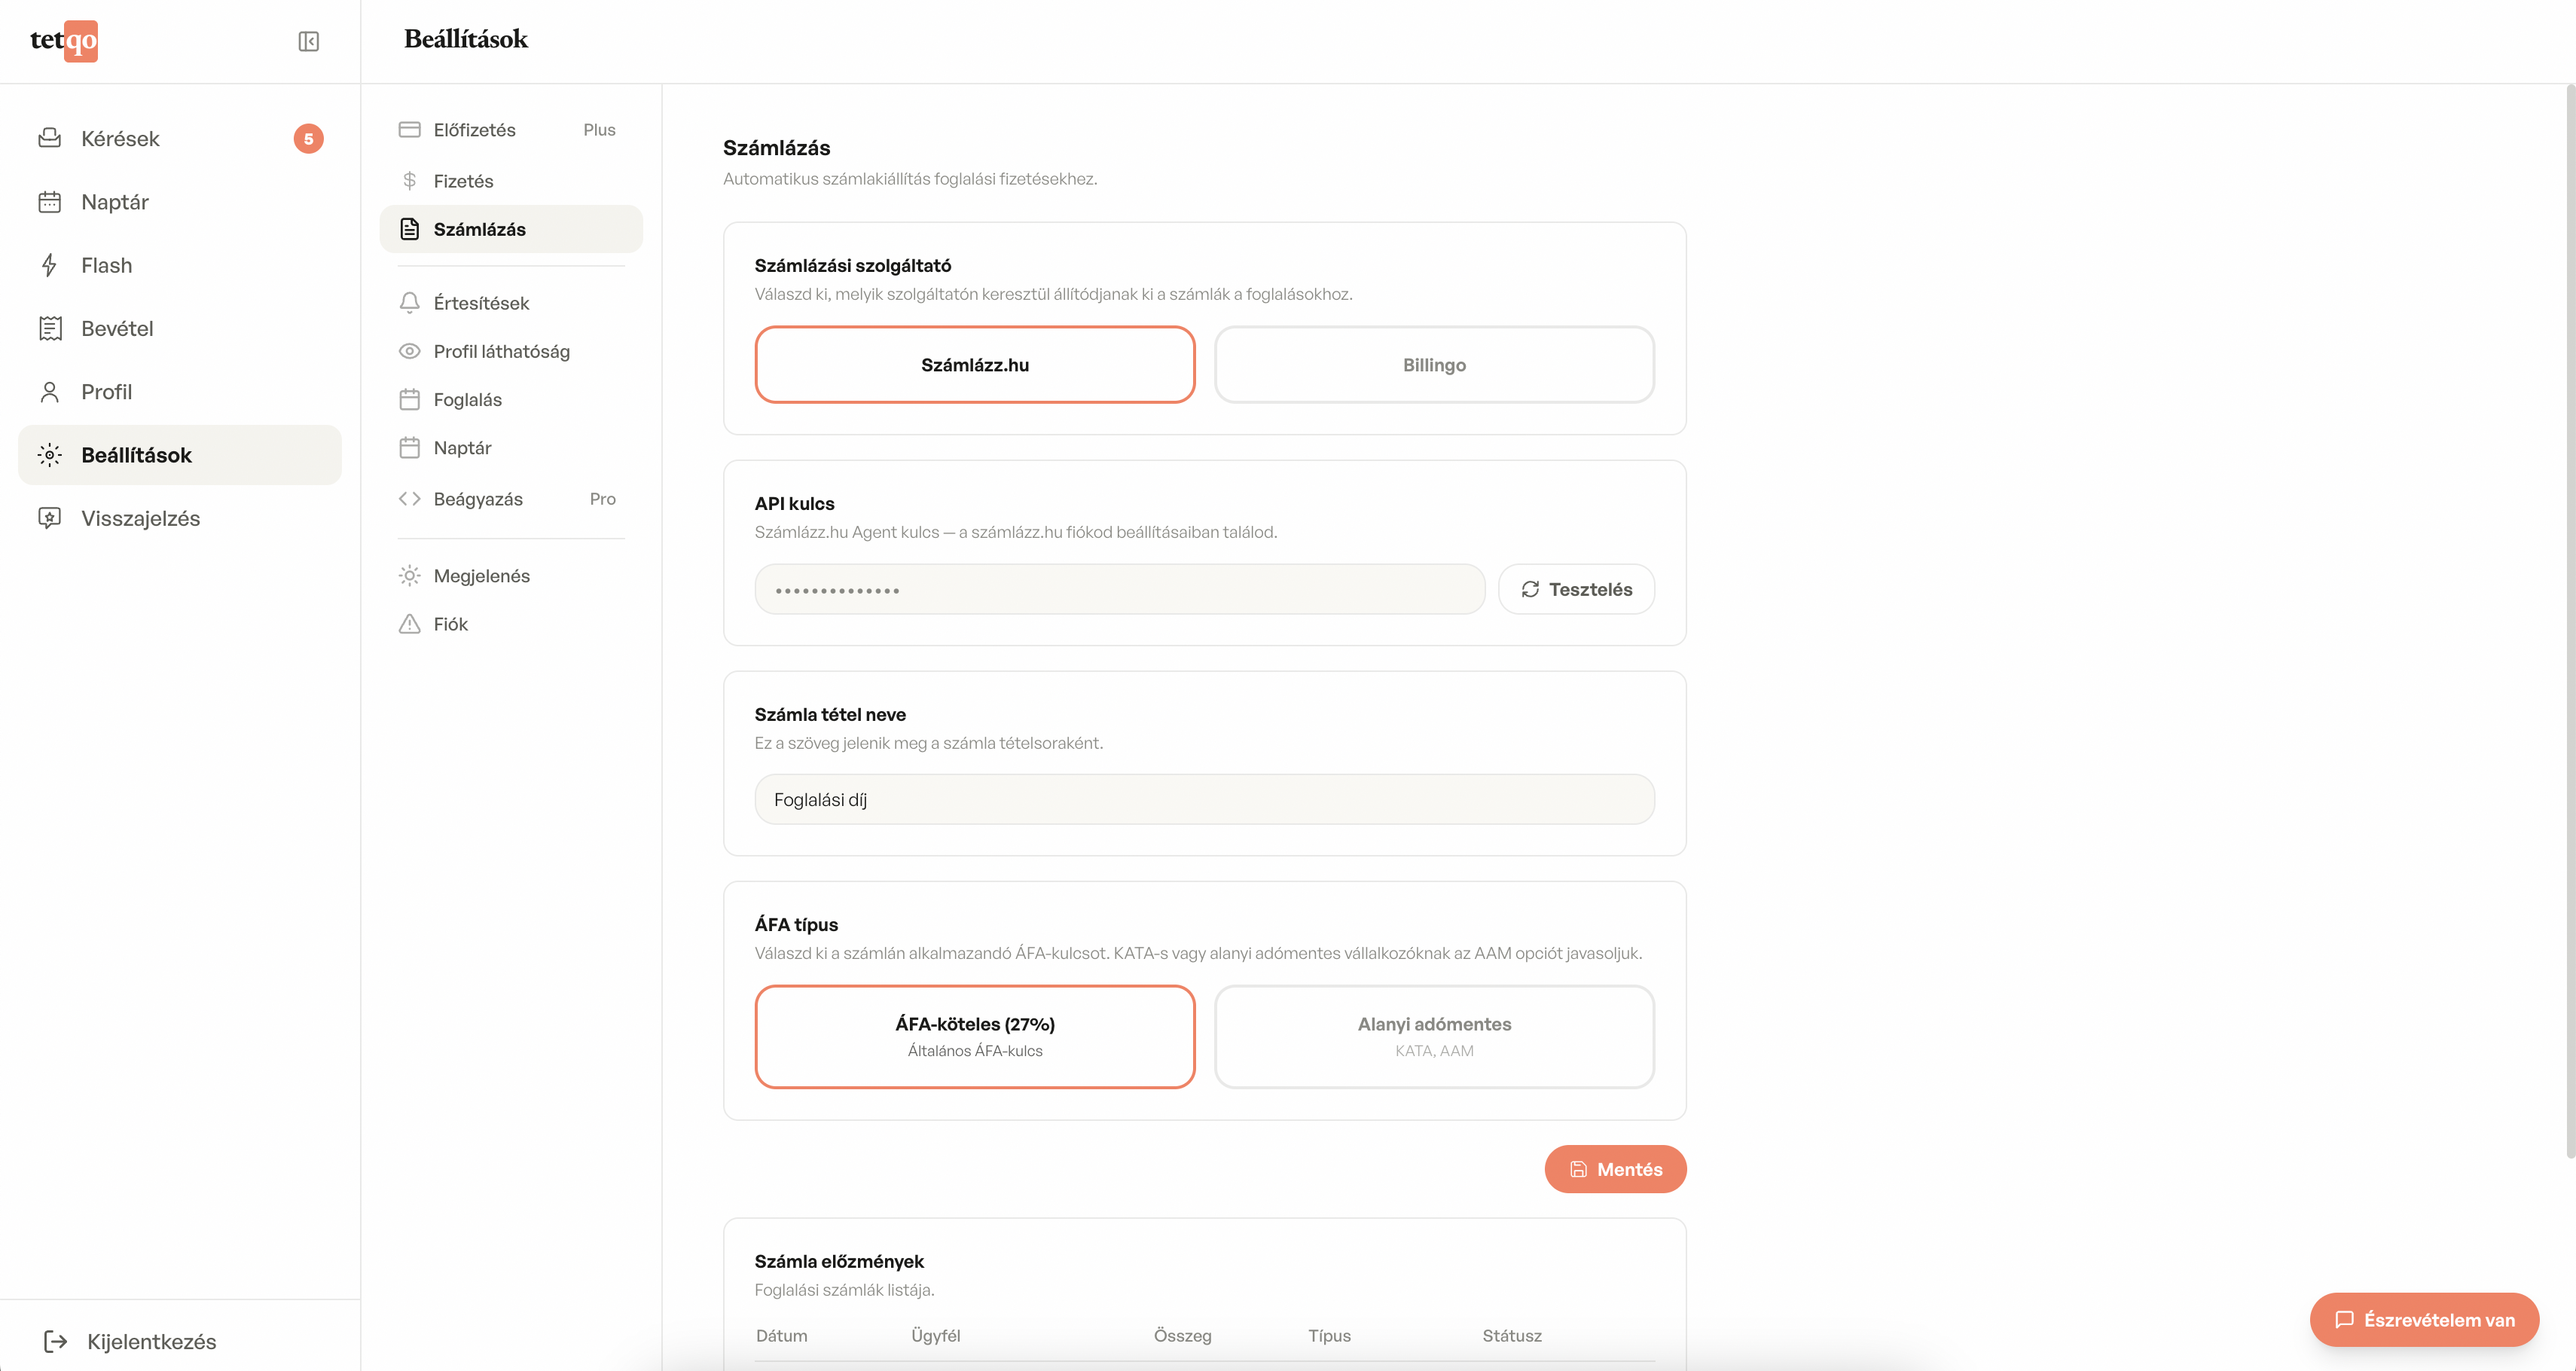This screenshot has height=1371, width=2576.
Task: Select Billingo as invoicing provider
Action: point(1433,365)
